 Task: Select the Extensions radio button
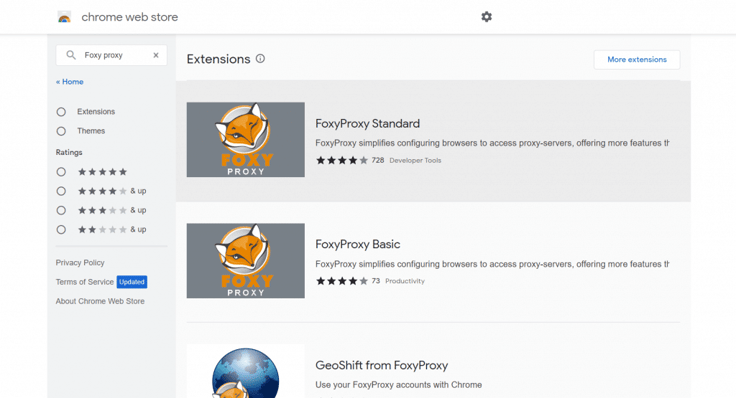61,112
